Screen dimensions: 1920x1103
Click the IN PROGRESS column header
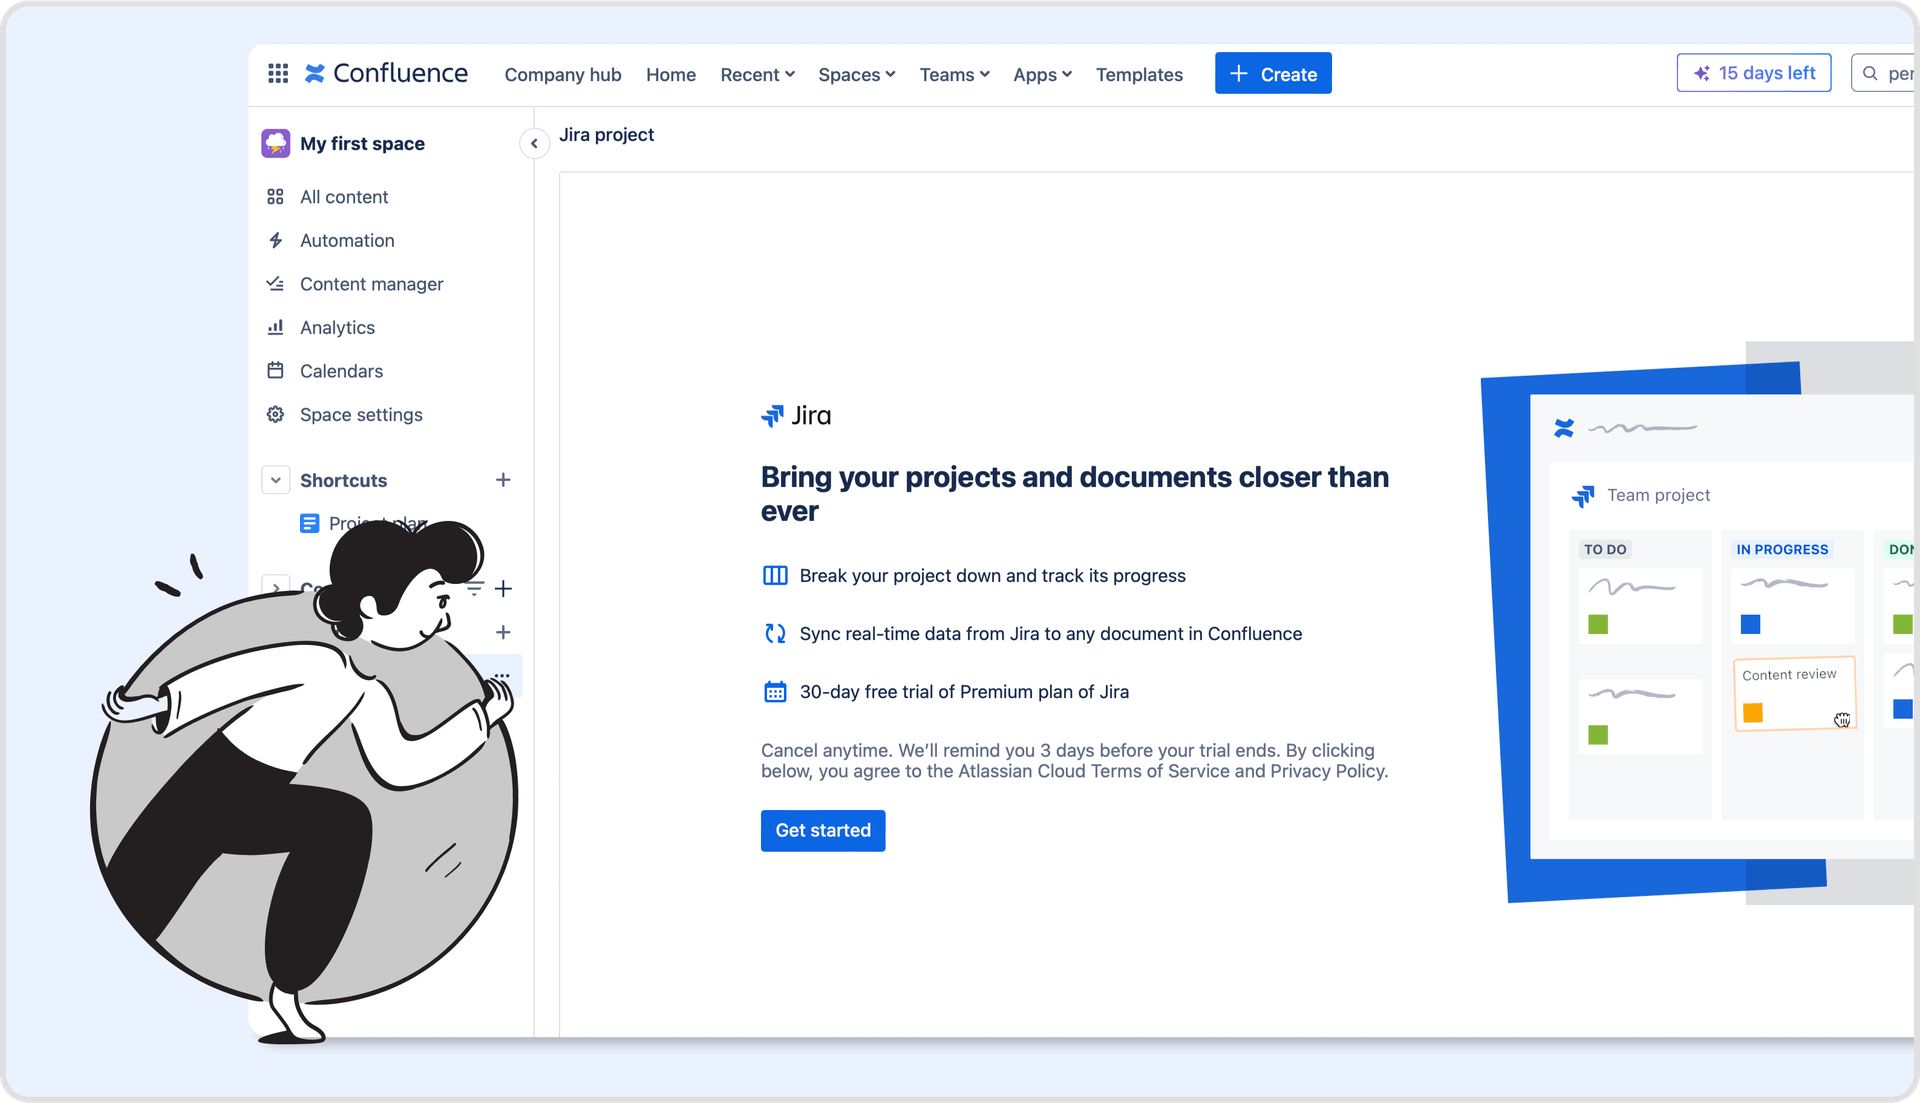[1782, 550]
